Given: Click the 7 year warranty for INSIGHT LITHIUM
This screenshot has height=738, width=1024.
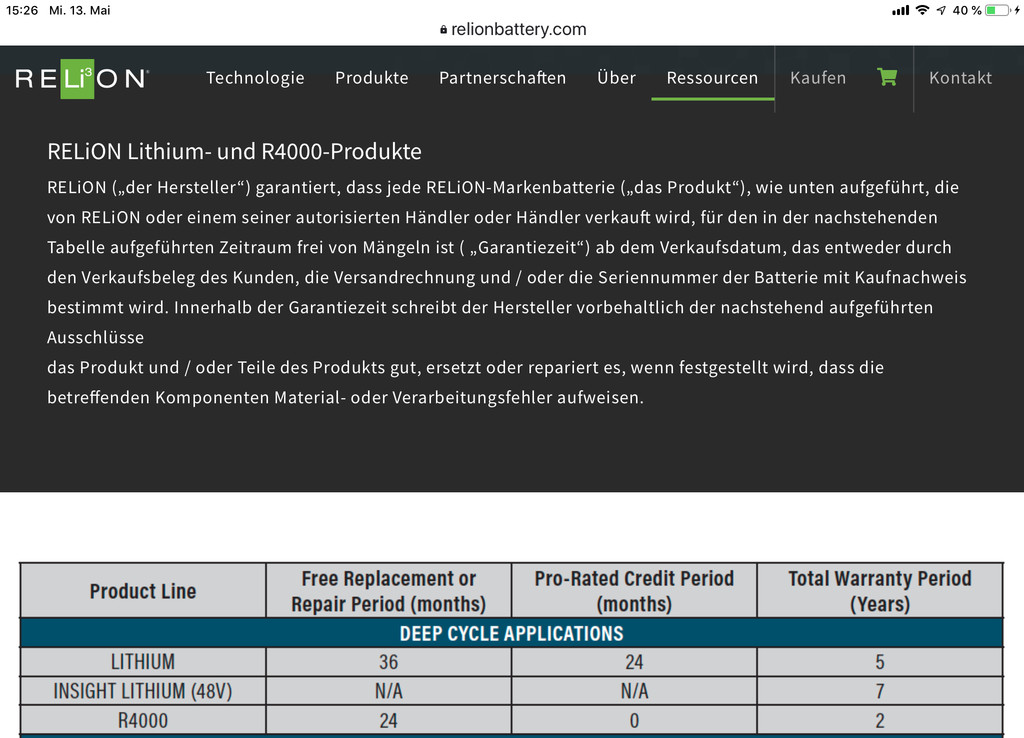Looking at the screenshot, I should [880, 691].
